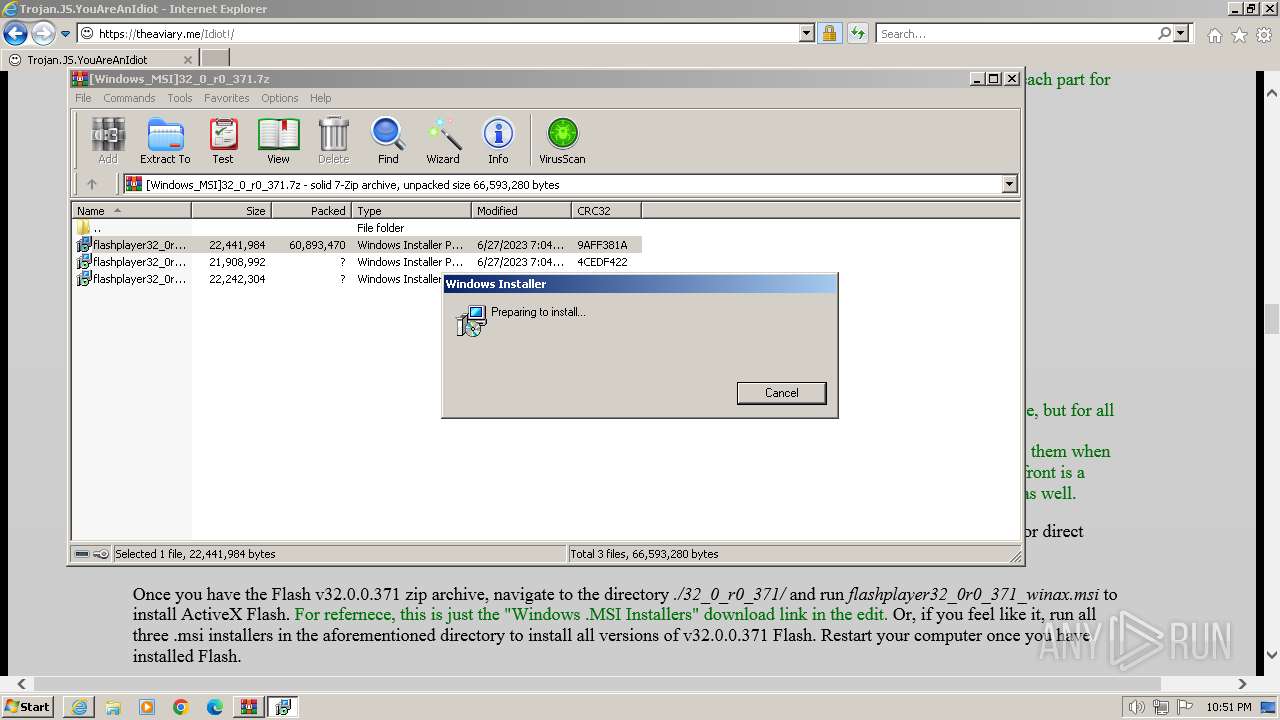The image size is (1280, 720).
Task: Open the Favorites menu in WinRAR
Action: pyautogui.click(x=227, y=98)
